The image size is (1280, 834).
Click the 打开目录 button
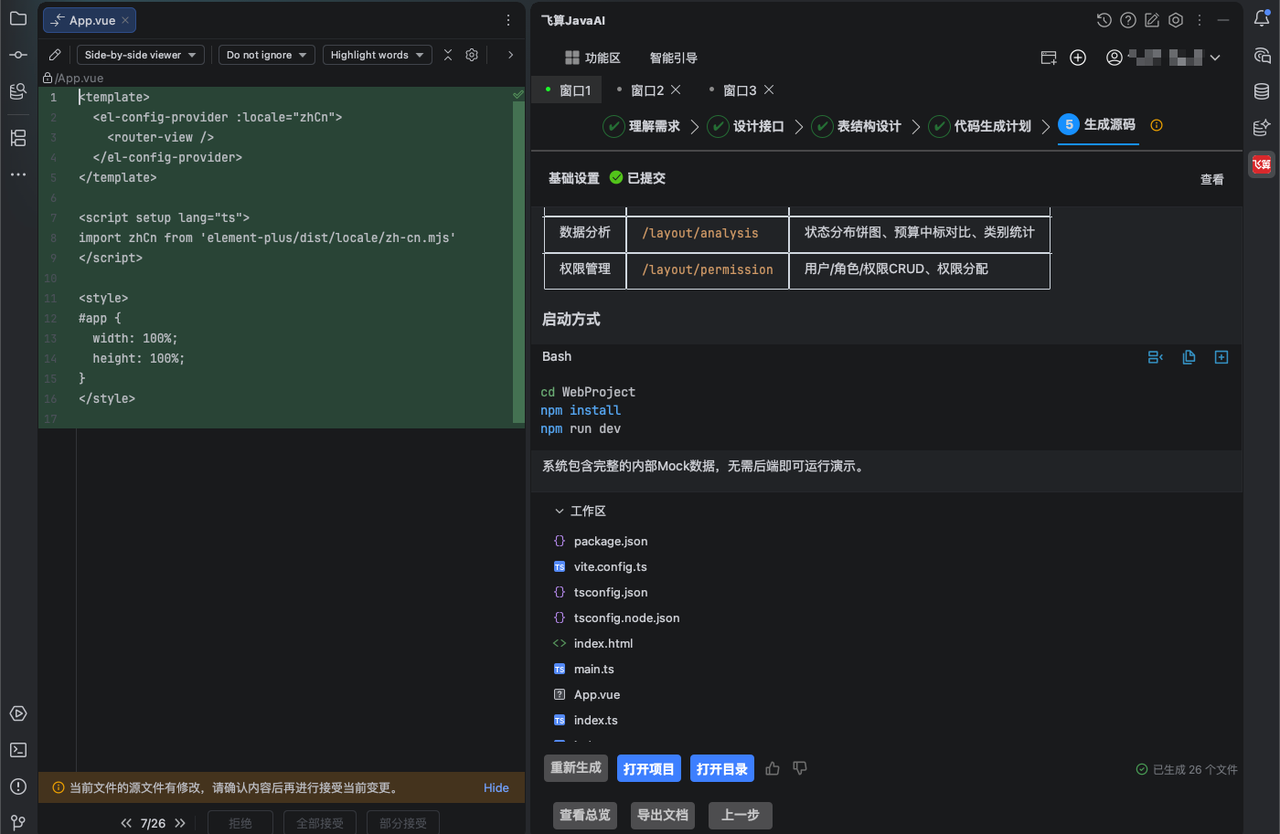[x=722, y=768]
